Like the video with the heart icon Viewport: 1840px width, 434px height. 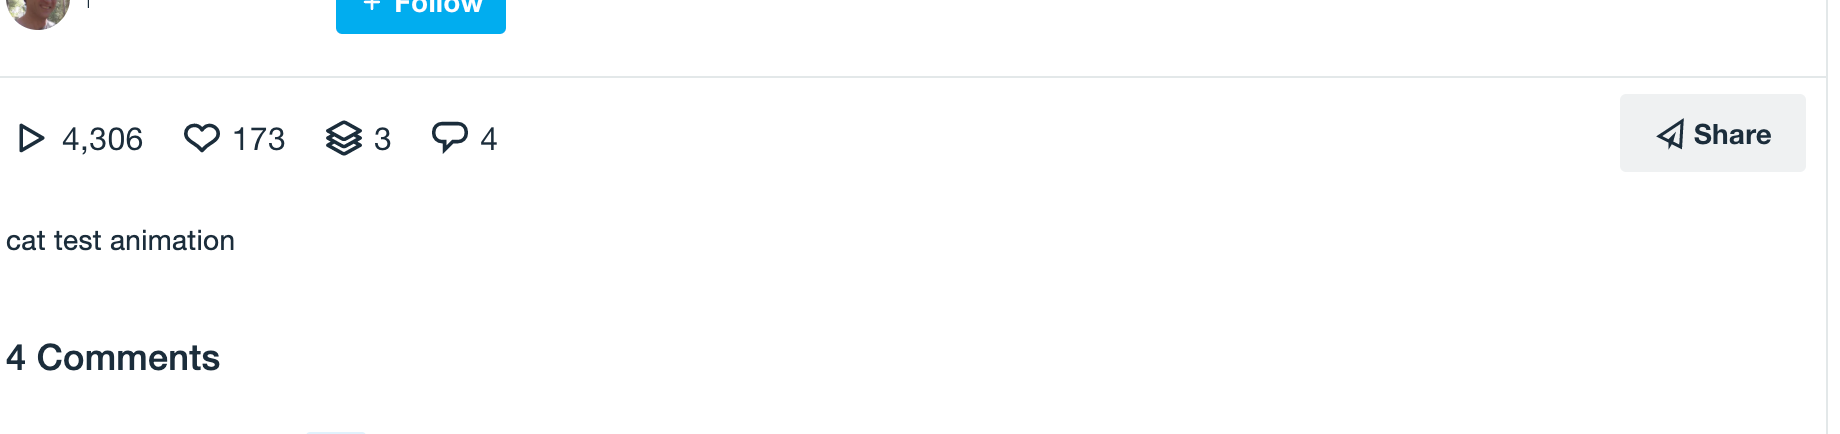point(202,138)
